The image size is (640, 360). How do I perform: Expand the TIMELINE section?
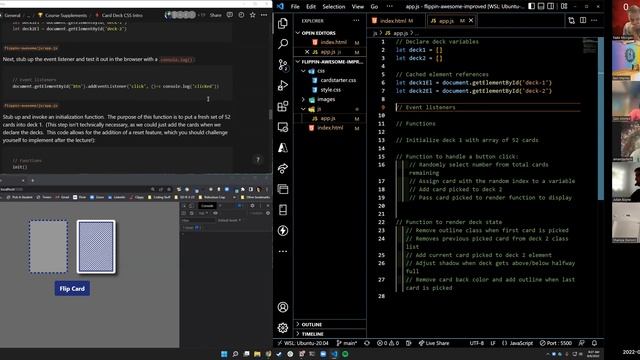(x=330, y=334)
